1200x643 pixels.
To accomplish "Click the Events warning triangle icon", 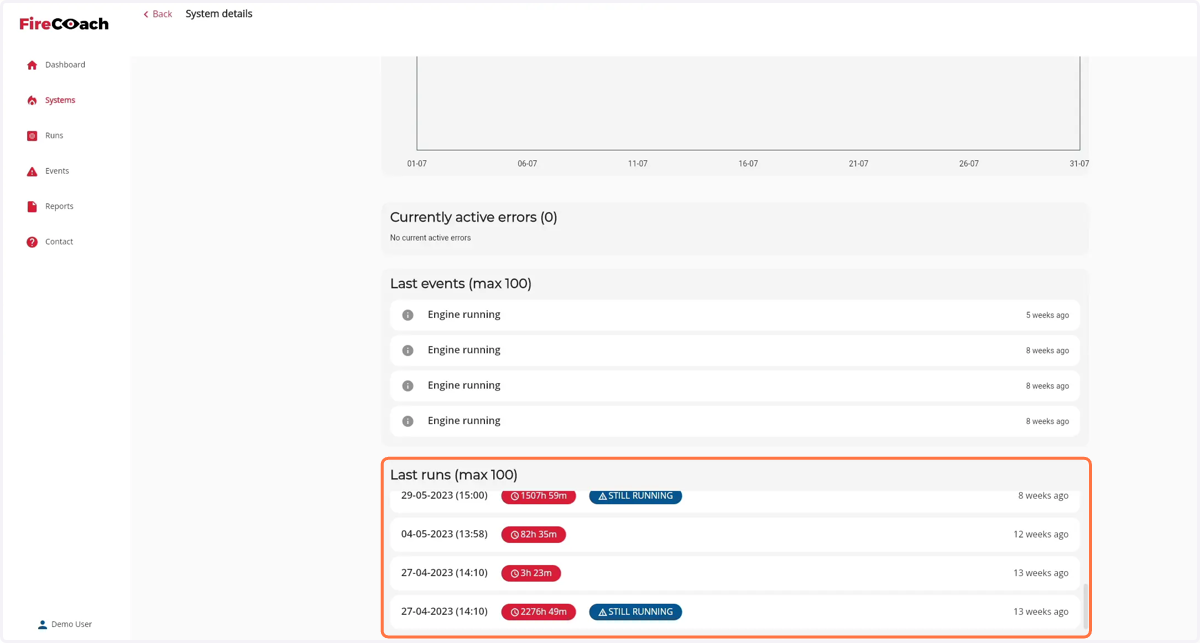I will click(32, 171).
